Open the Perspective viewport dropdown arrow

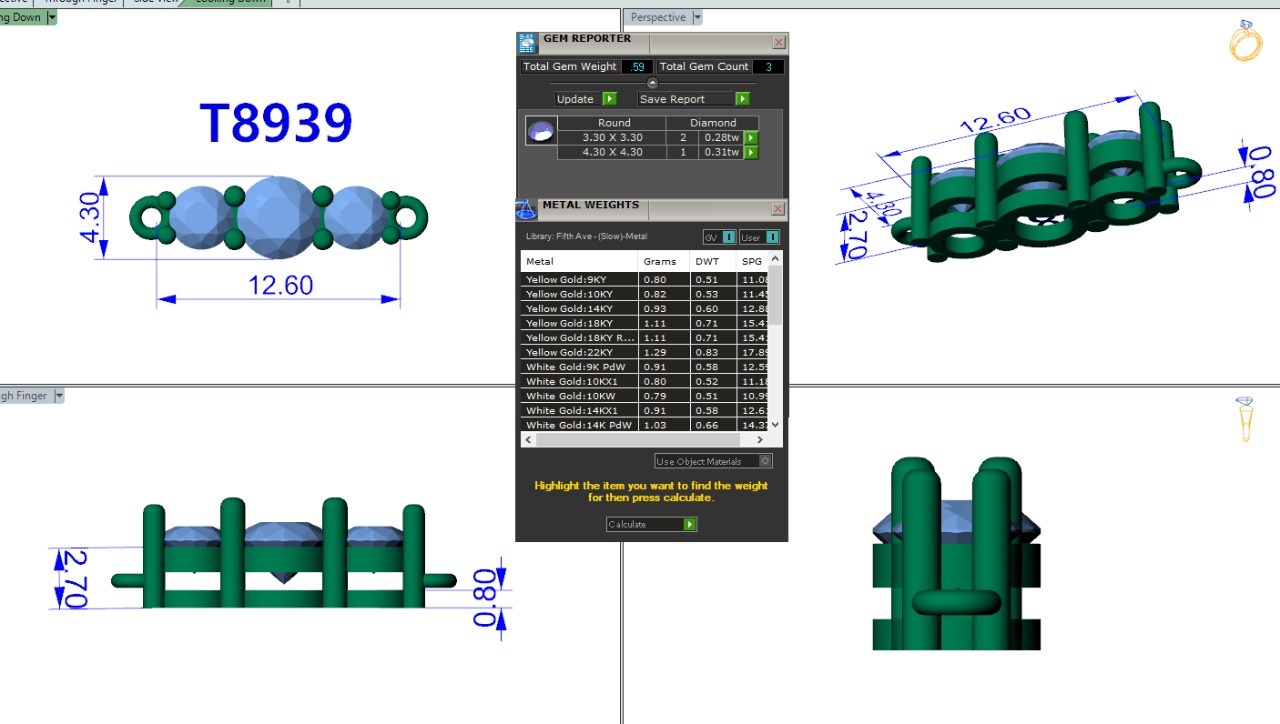pos(698,17)
